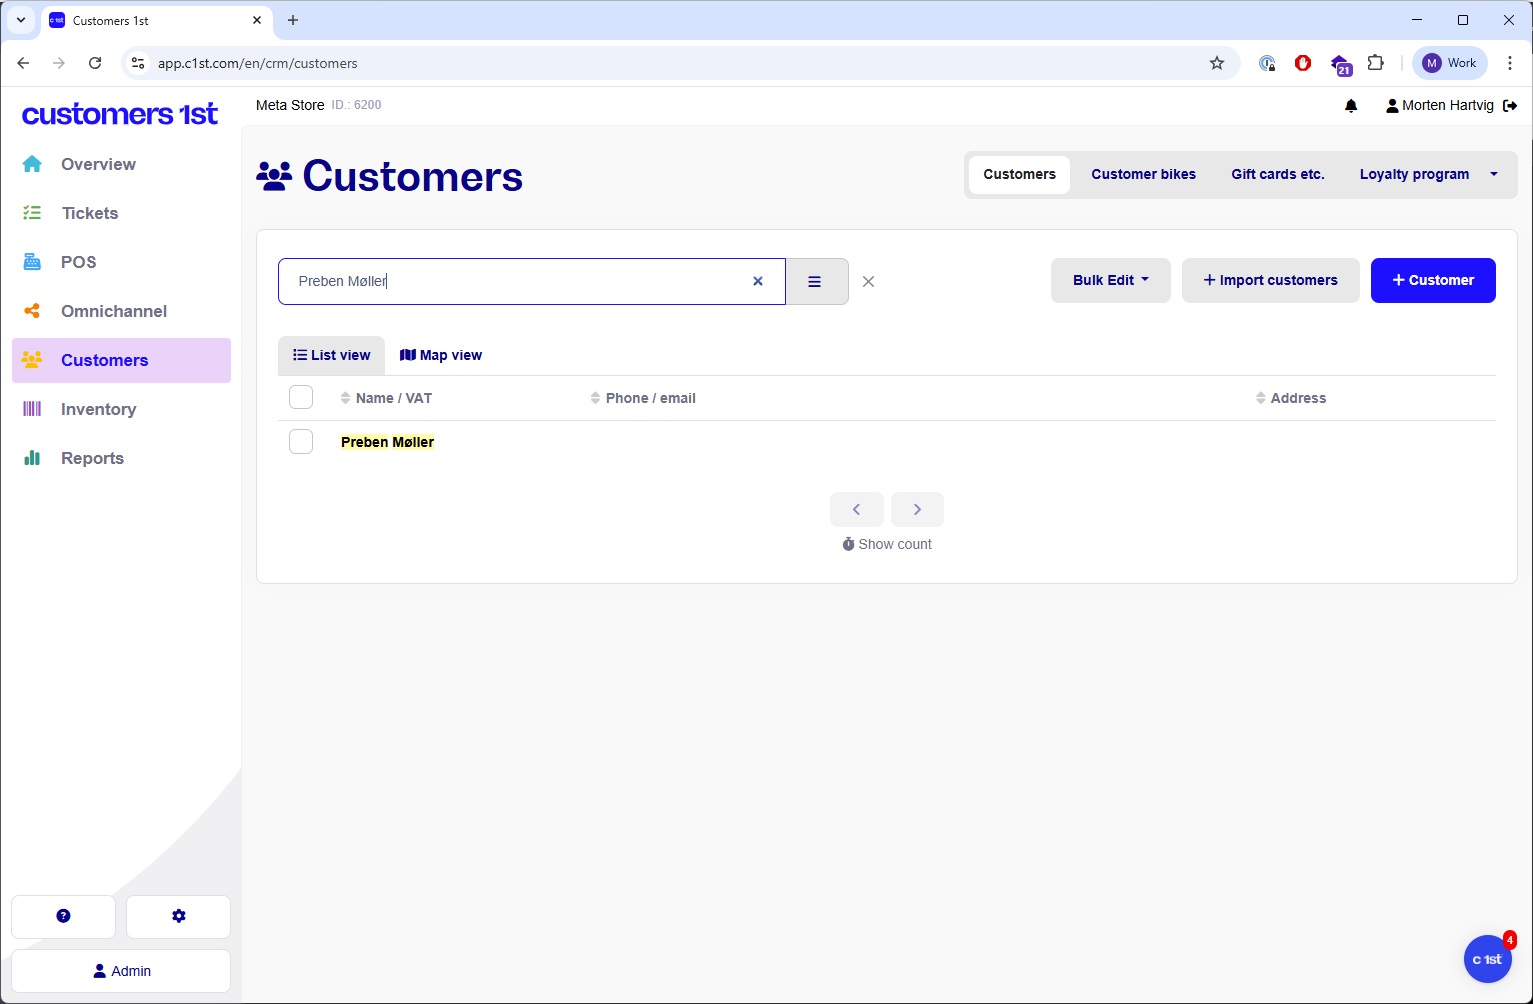Open notifications bell icon
The width and height of the screenshot is (1533, 1004).
pyautogui.click(x=1351, y=106)
